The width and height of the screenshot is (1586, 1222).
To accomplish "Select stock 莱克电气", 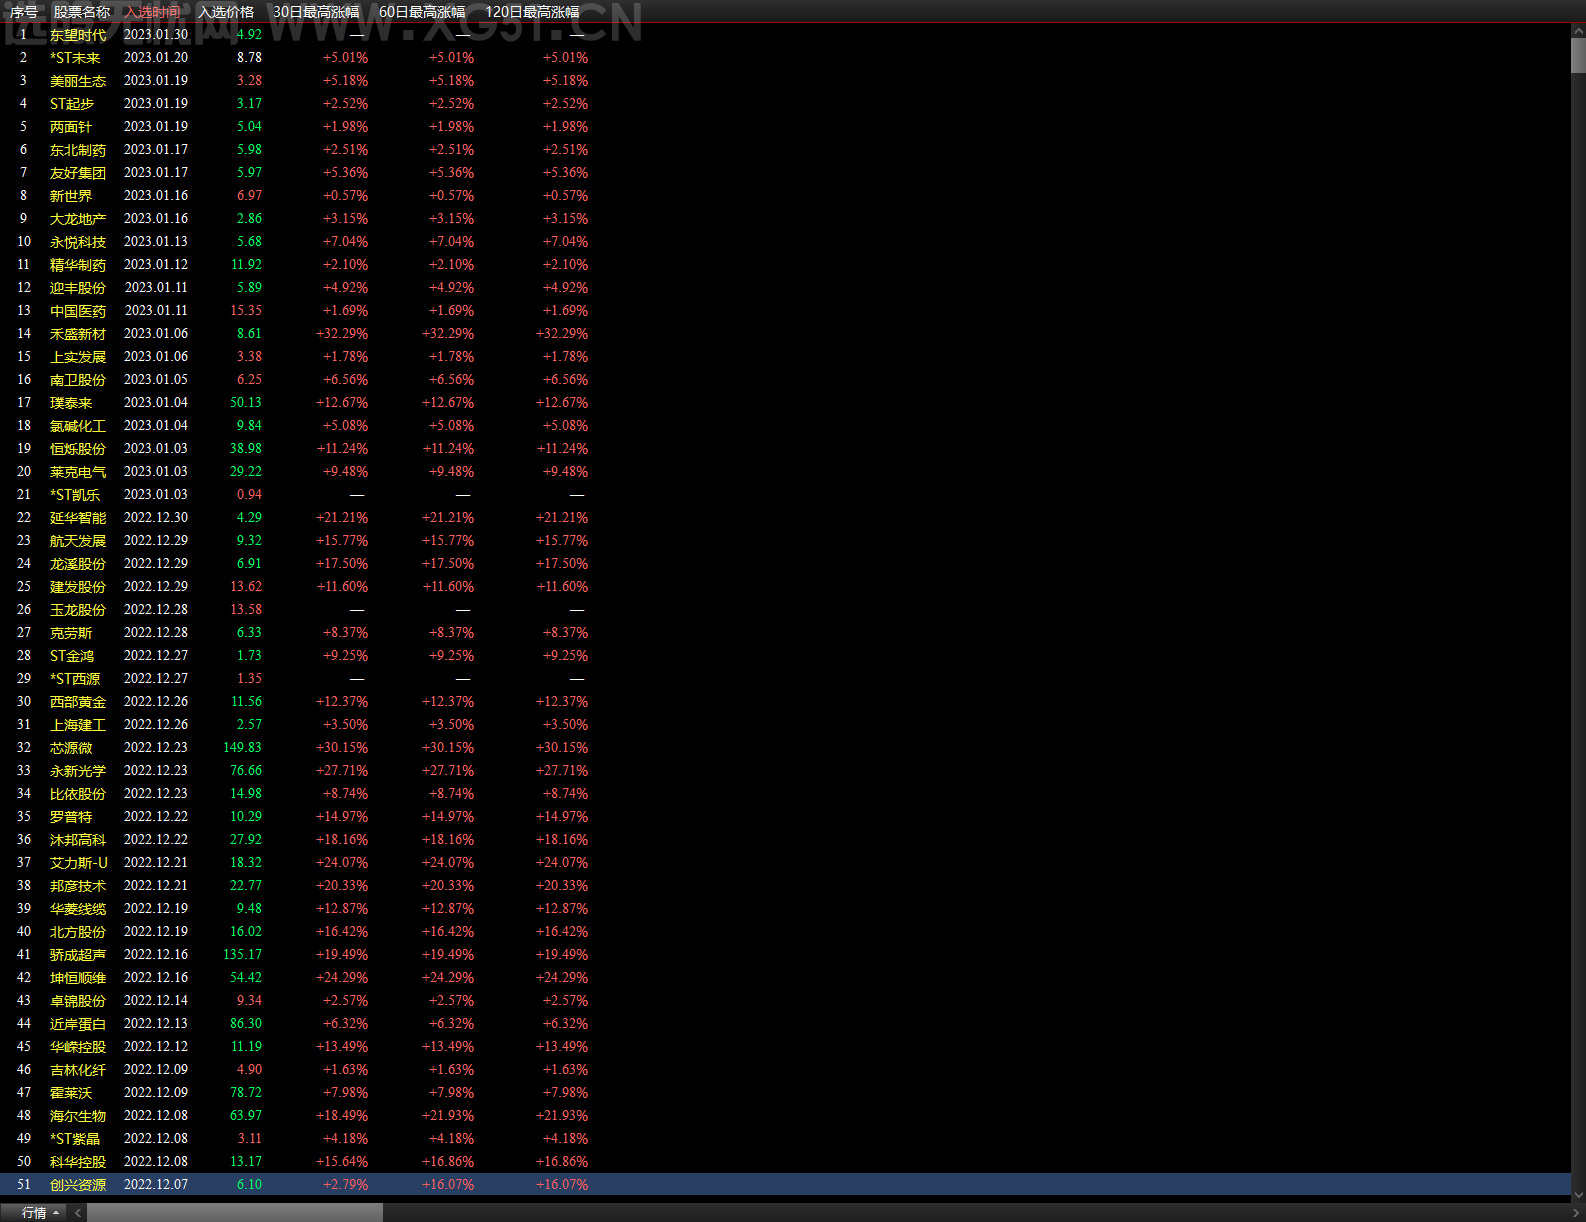I will 78,472.
